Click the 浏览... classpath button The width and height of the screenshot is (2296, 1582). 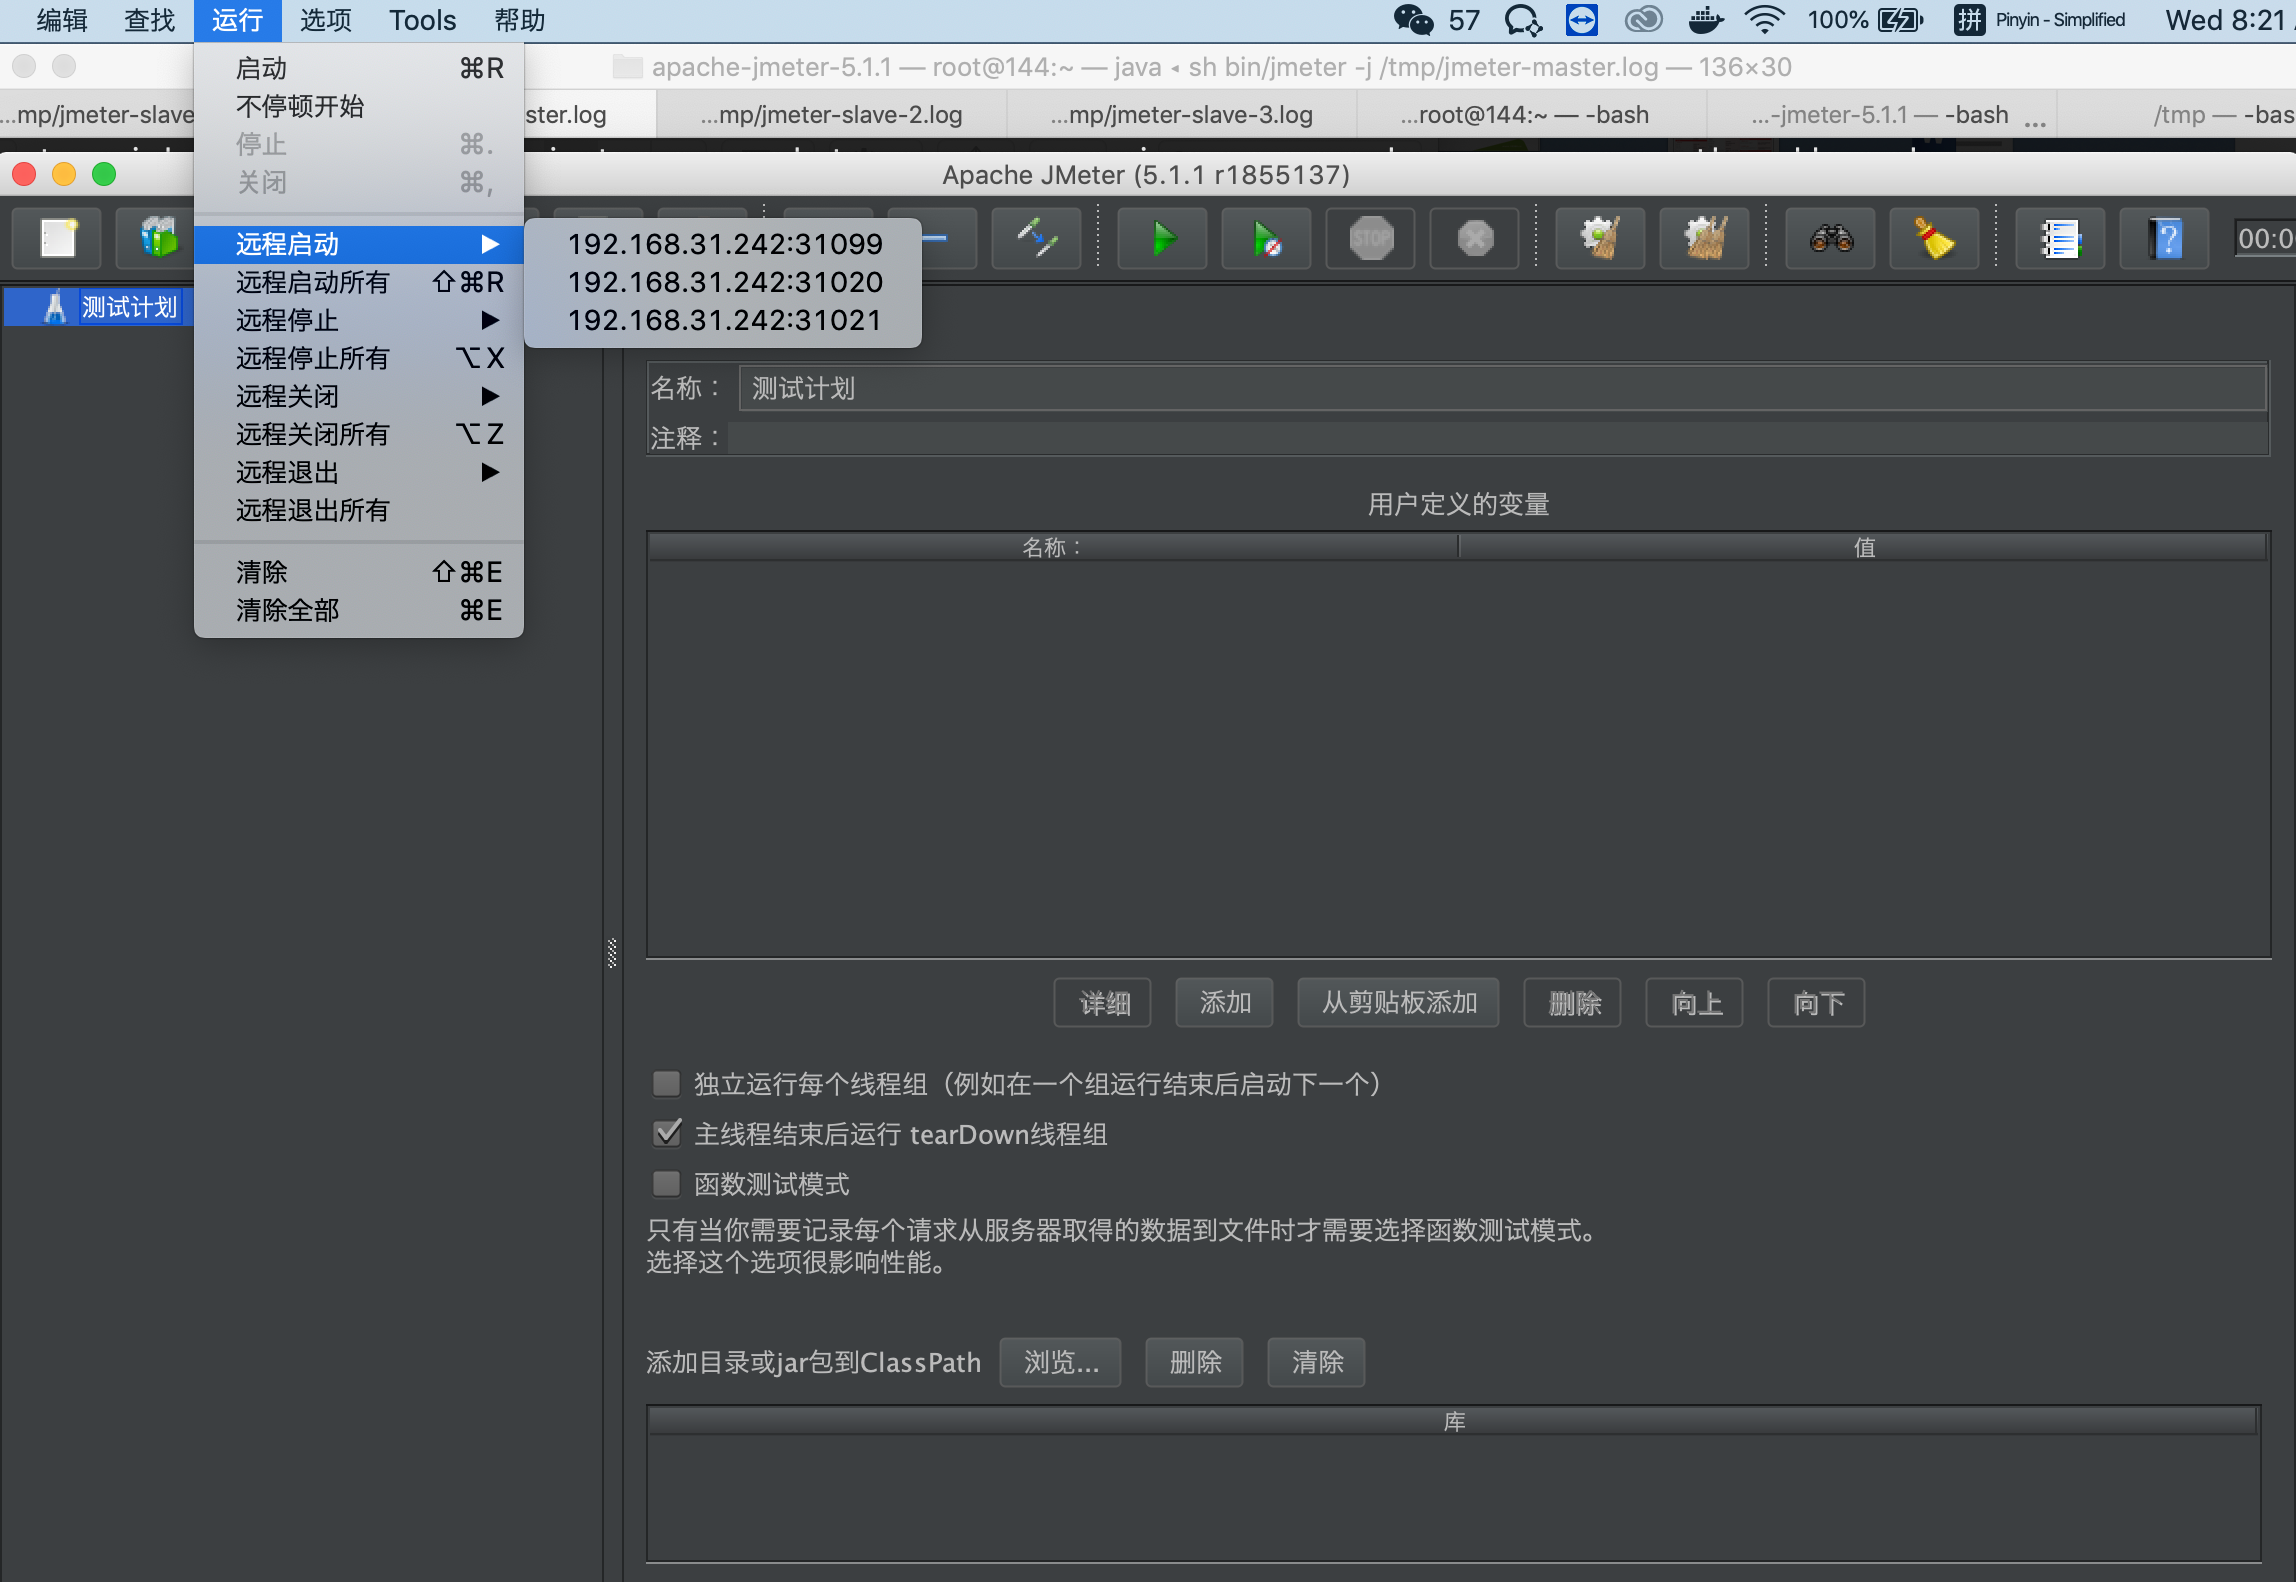[x=1060, y=1362]
